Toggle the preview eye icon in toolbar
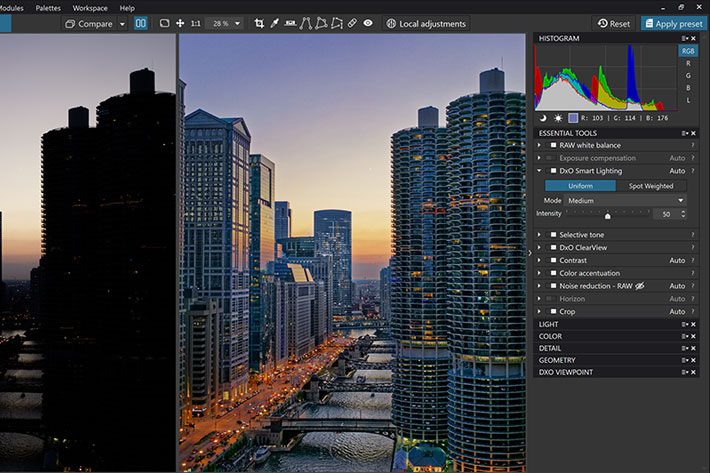710x473 pixels. click(368, 23)
